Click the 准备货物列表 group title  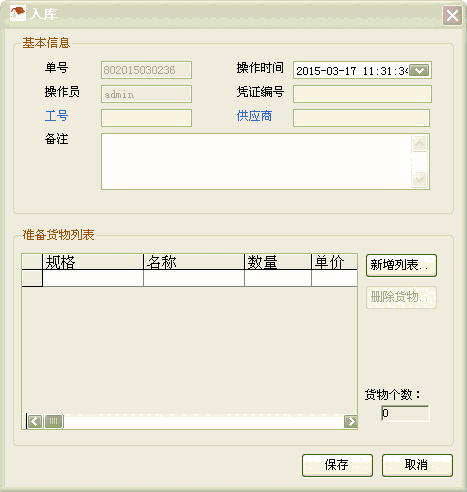(x=58, y=235)
